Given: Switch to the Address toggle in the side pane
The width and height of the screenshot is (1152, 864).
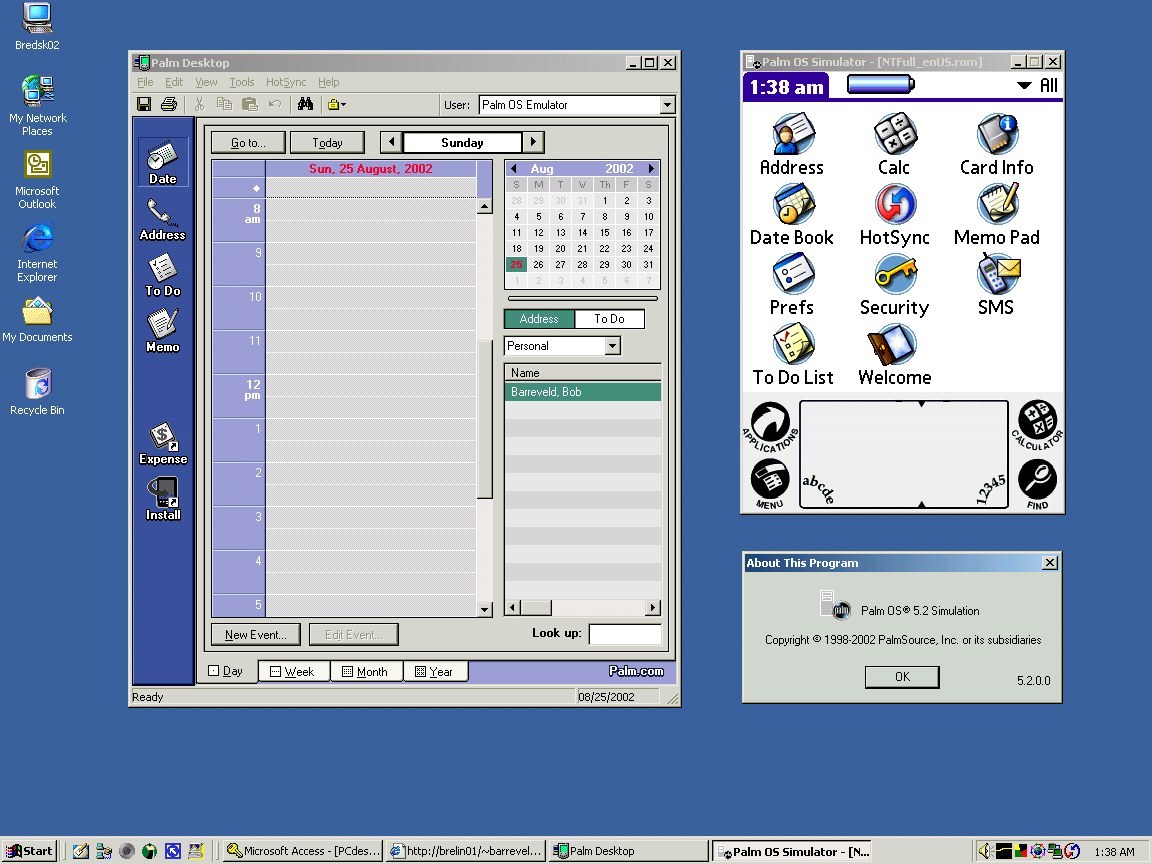Looking at the screenshot, I should [539, 319].
